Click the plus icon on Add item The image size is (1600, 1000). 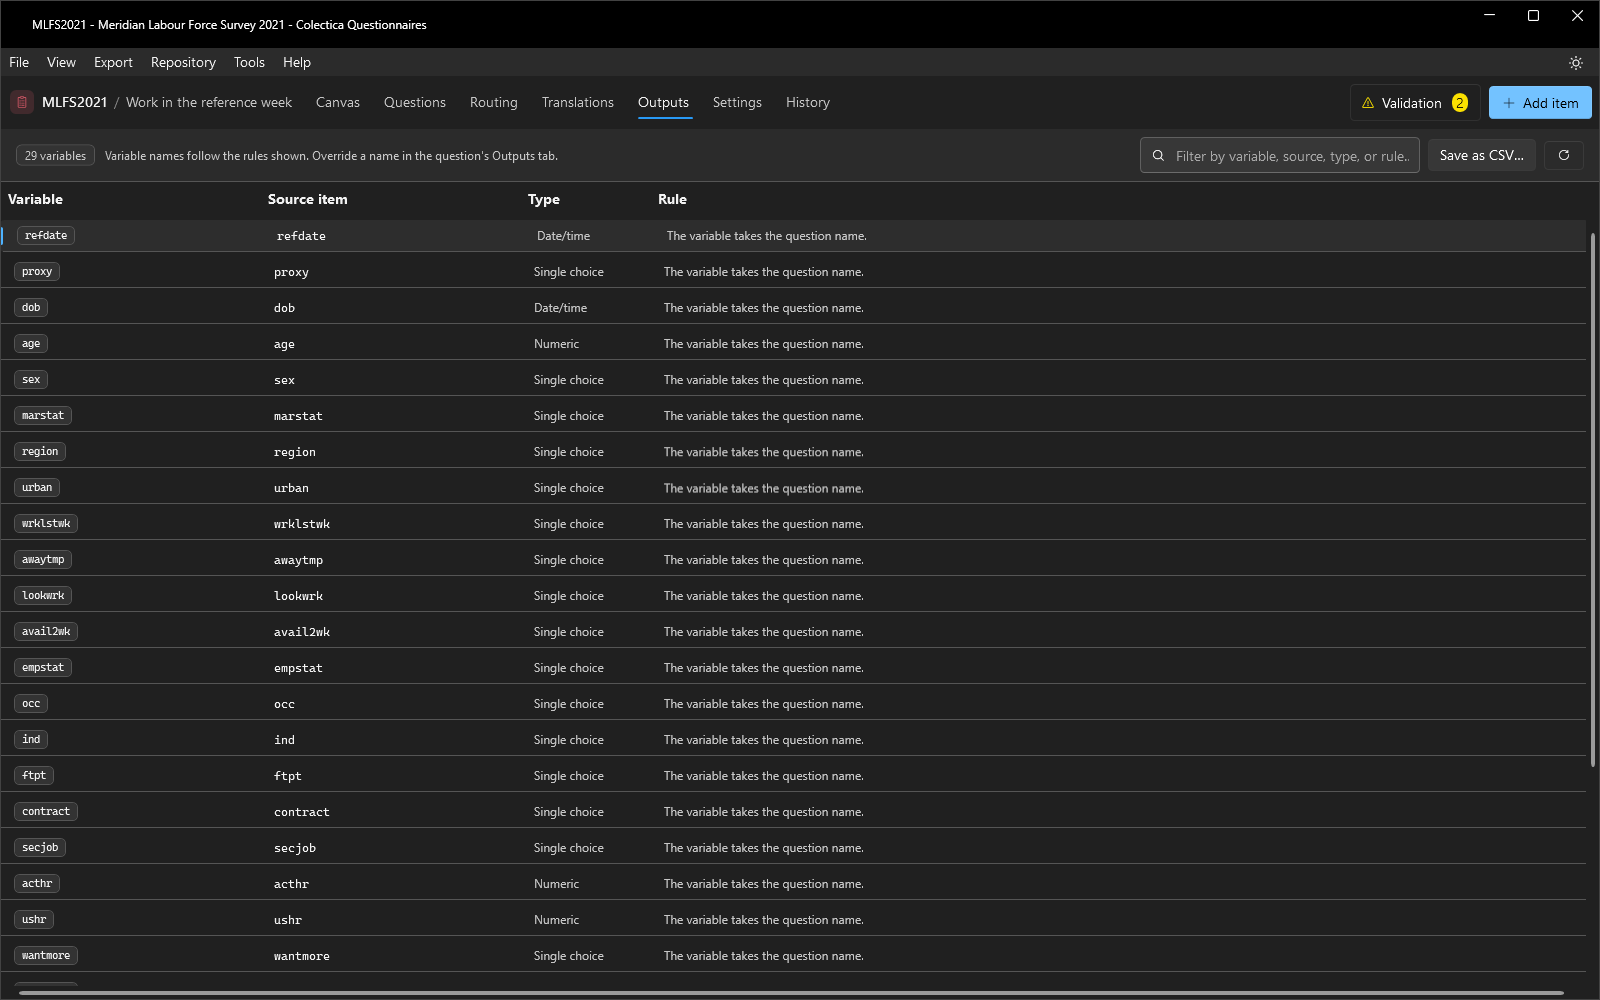[x=1509, y=103]
